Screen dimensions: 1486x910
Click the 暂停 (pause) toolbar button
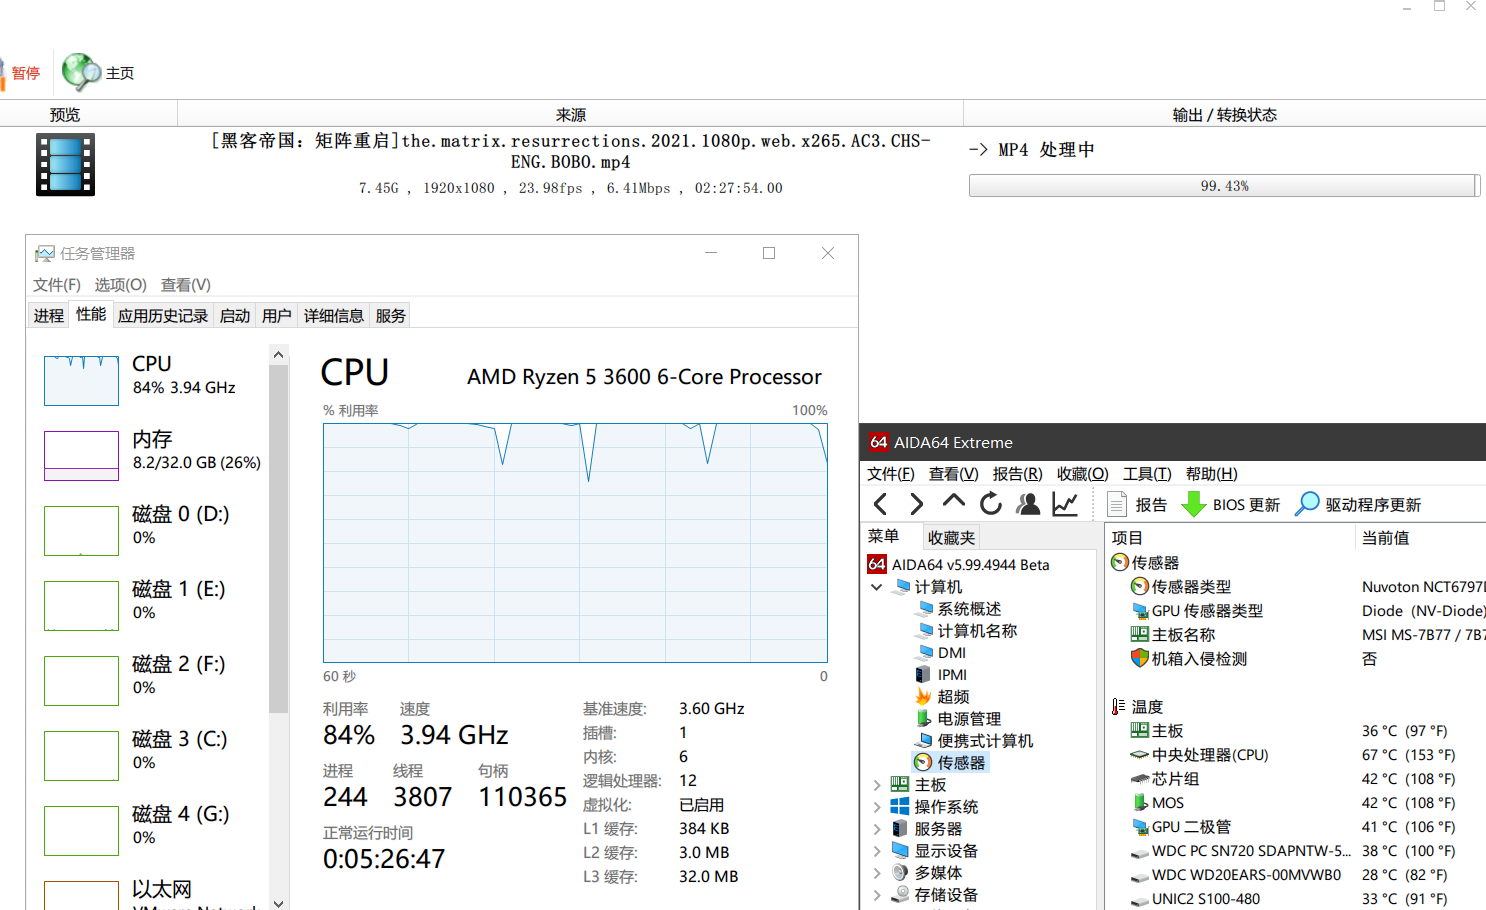(x=20, y=73)
